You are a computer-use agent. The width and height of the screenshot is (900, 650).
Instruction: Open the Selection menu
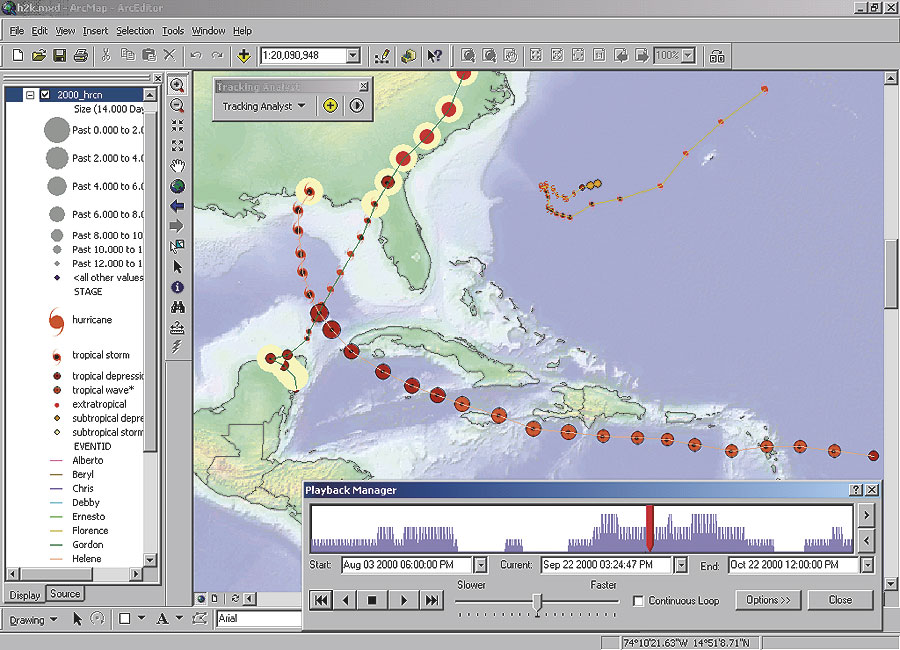(135, 31)
